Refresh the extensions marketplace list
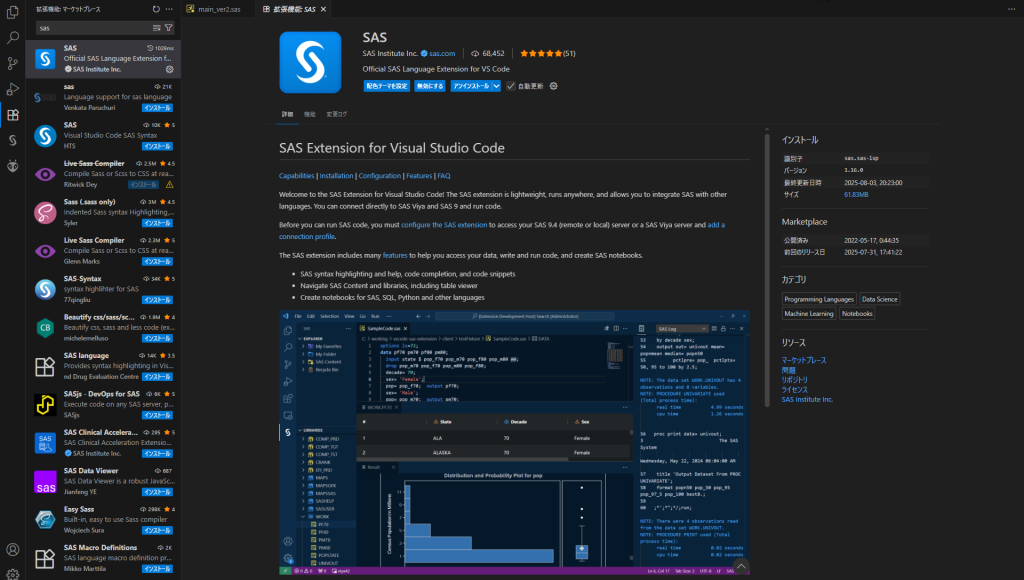1024x580 pixels. coord(156,9)
